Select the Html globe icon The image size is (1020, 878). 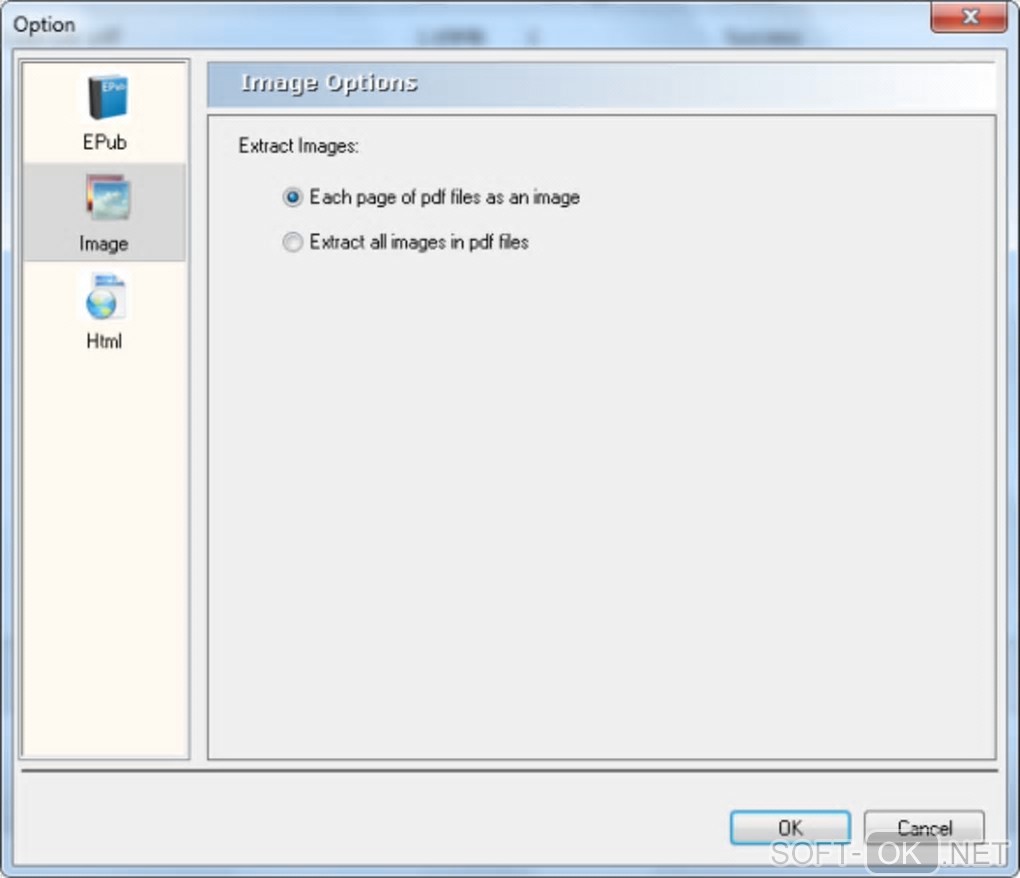[104, 297]
